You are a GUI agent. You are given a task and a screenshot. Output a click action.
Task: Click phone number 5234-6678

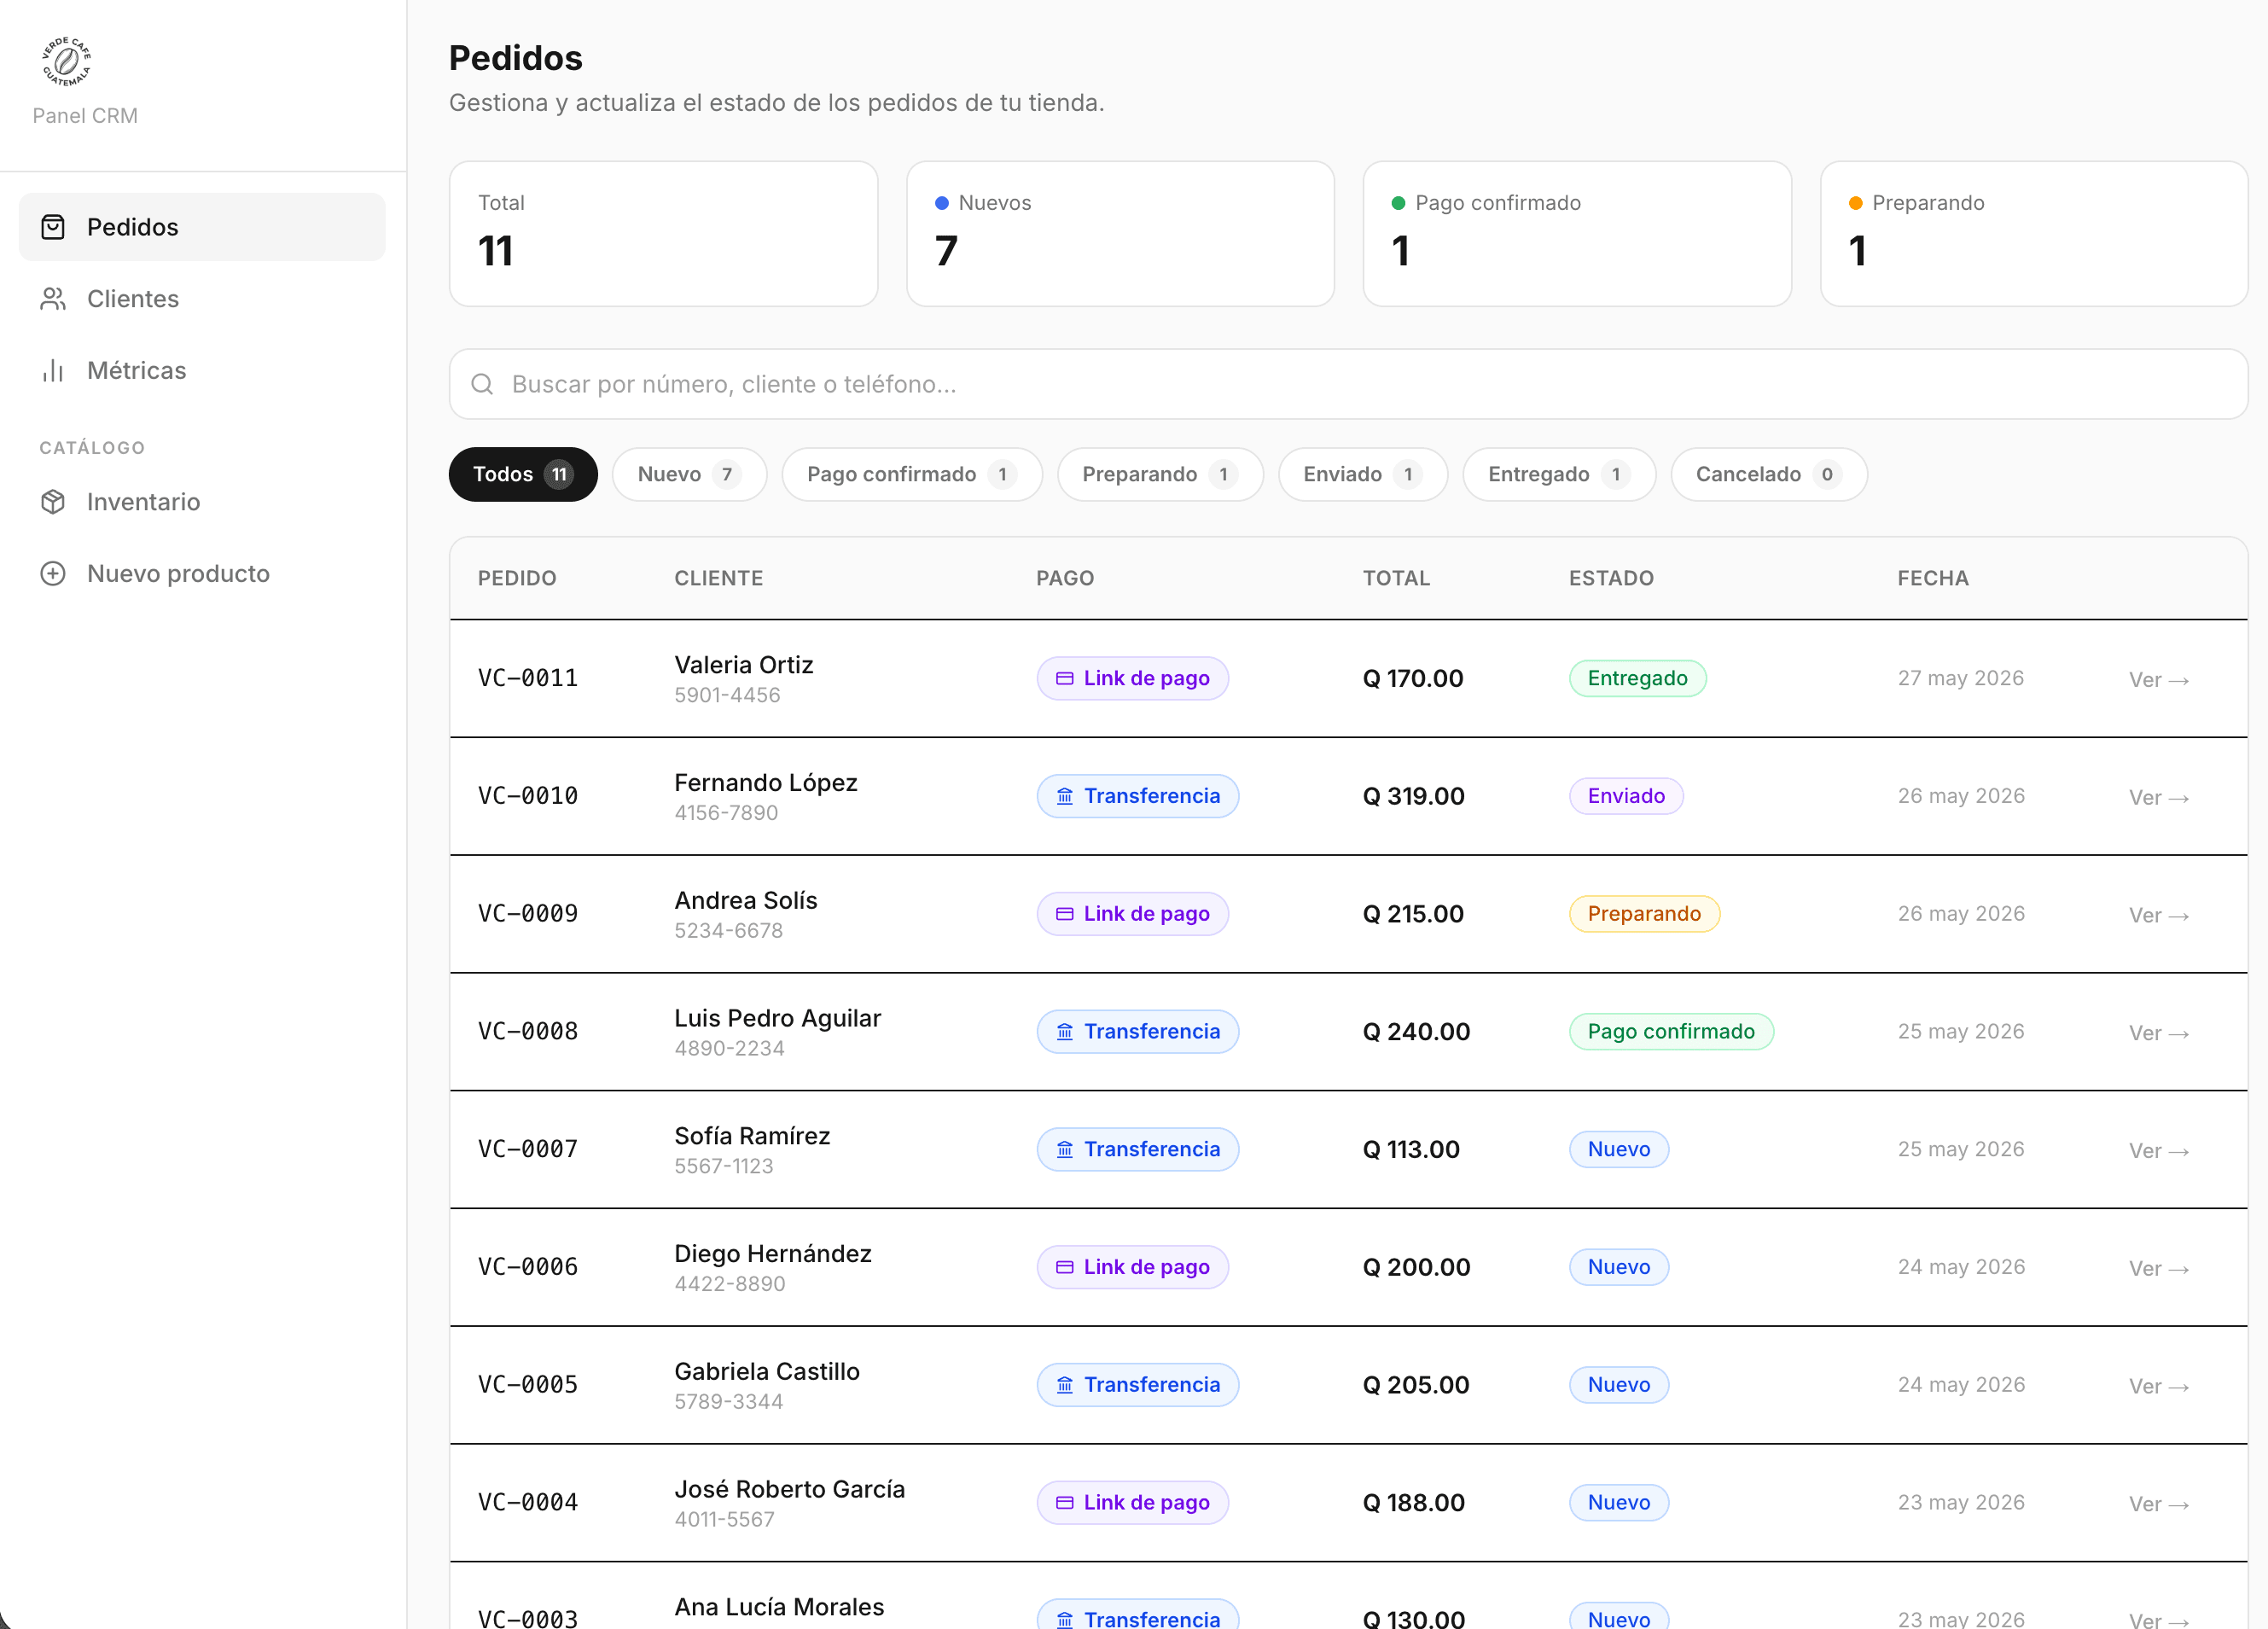(728, 931)
